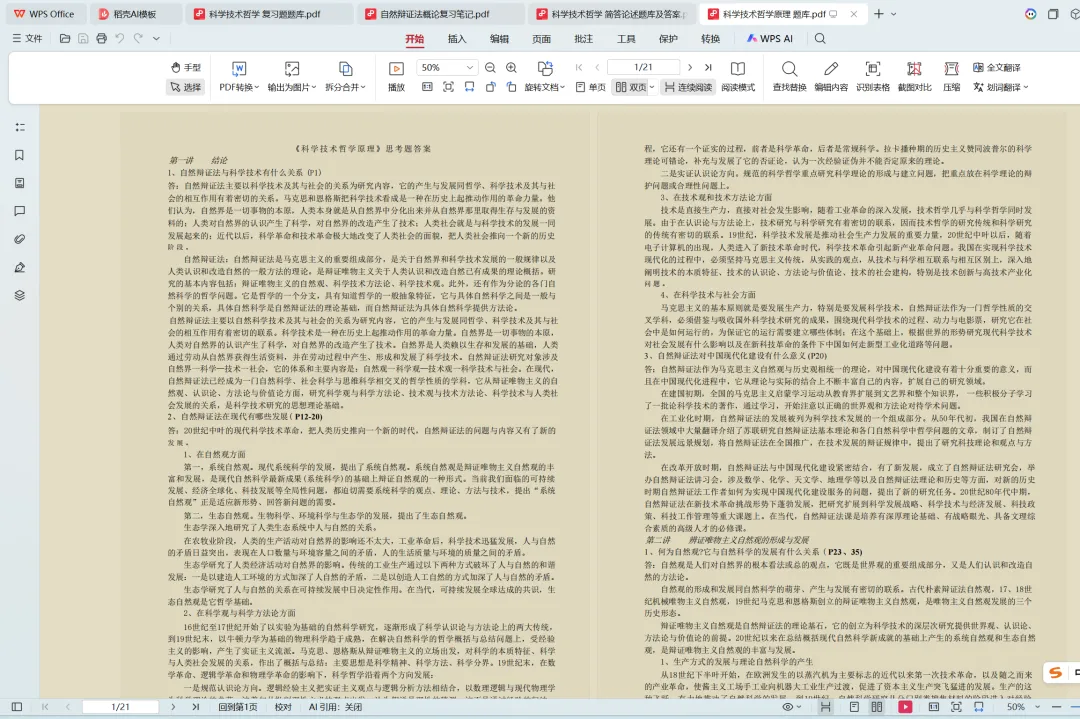Image resolution: width=1080 pixels, height=719 pixels.
Task: Open the 文件 file menu
Action: point(27,39)
